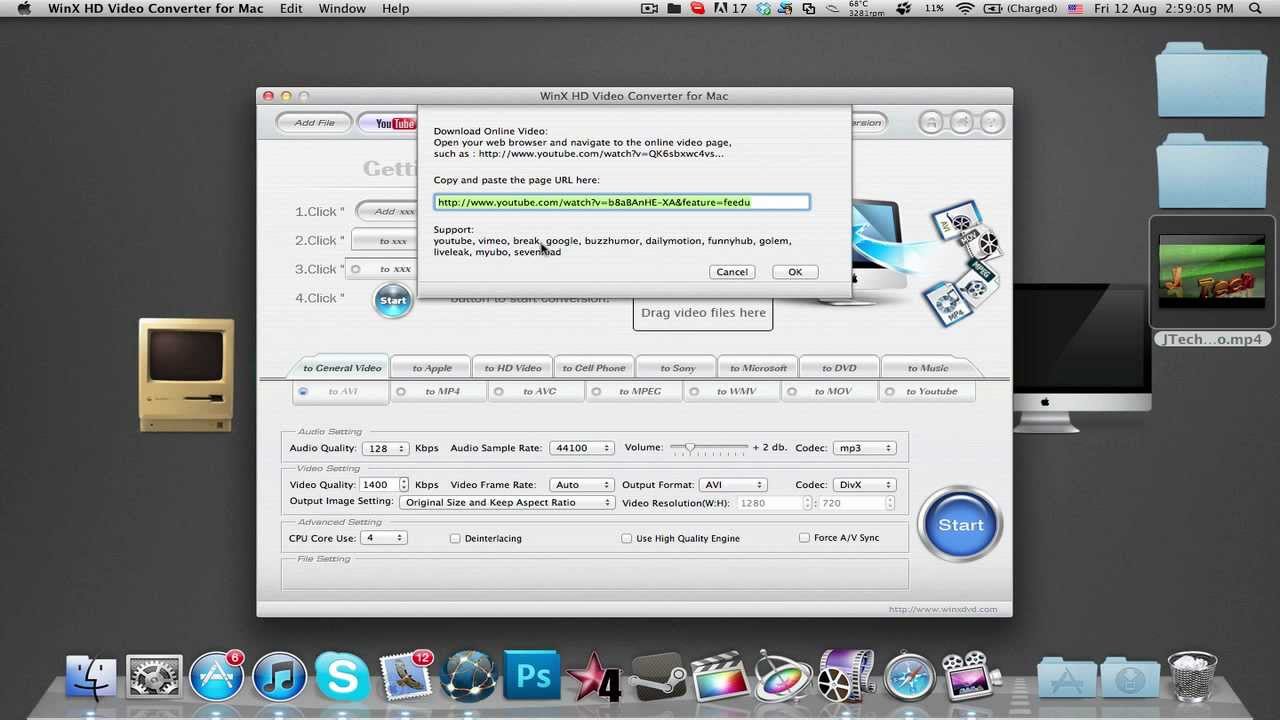
Task: Switch to the to Cell Phone tab
Action: click(594, 367)
